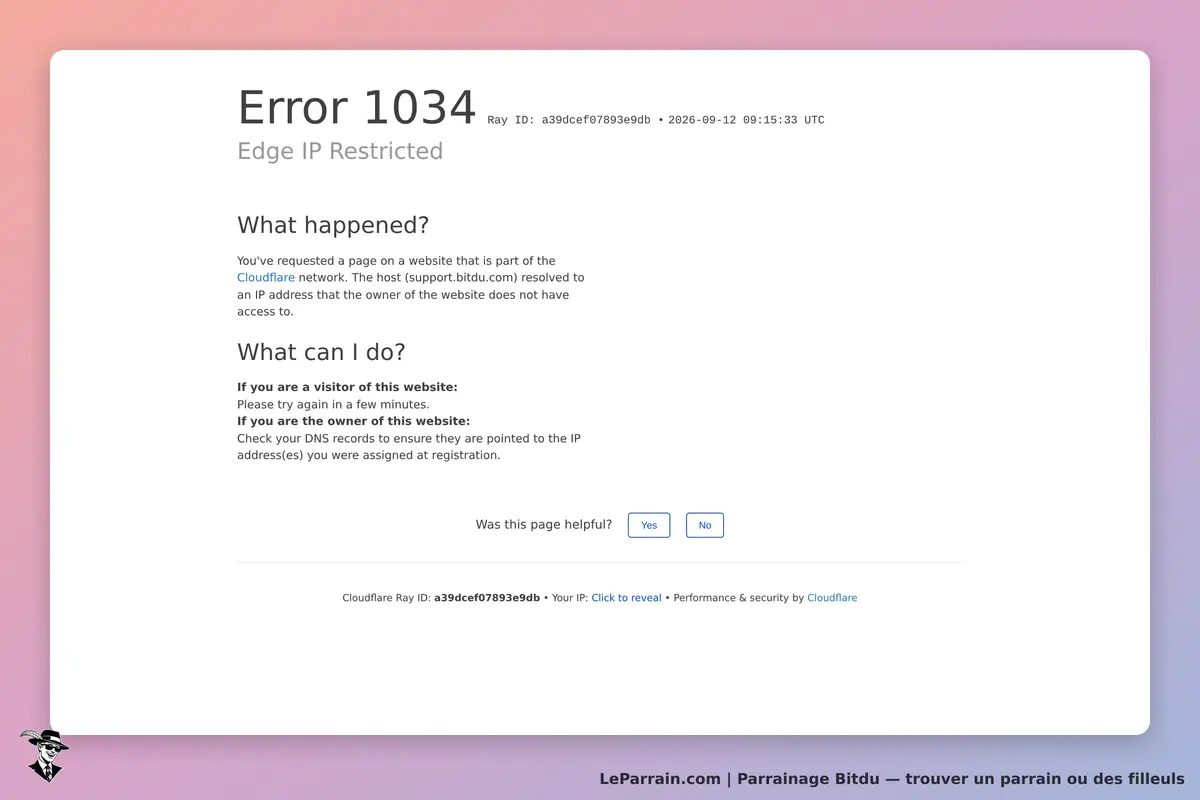The height and width of the screenshot is (800, 1200).
Task: Click the What happened? heading
Action: (x=333, y=225)
